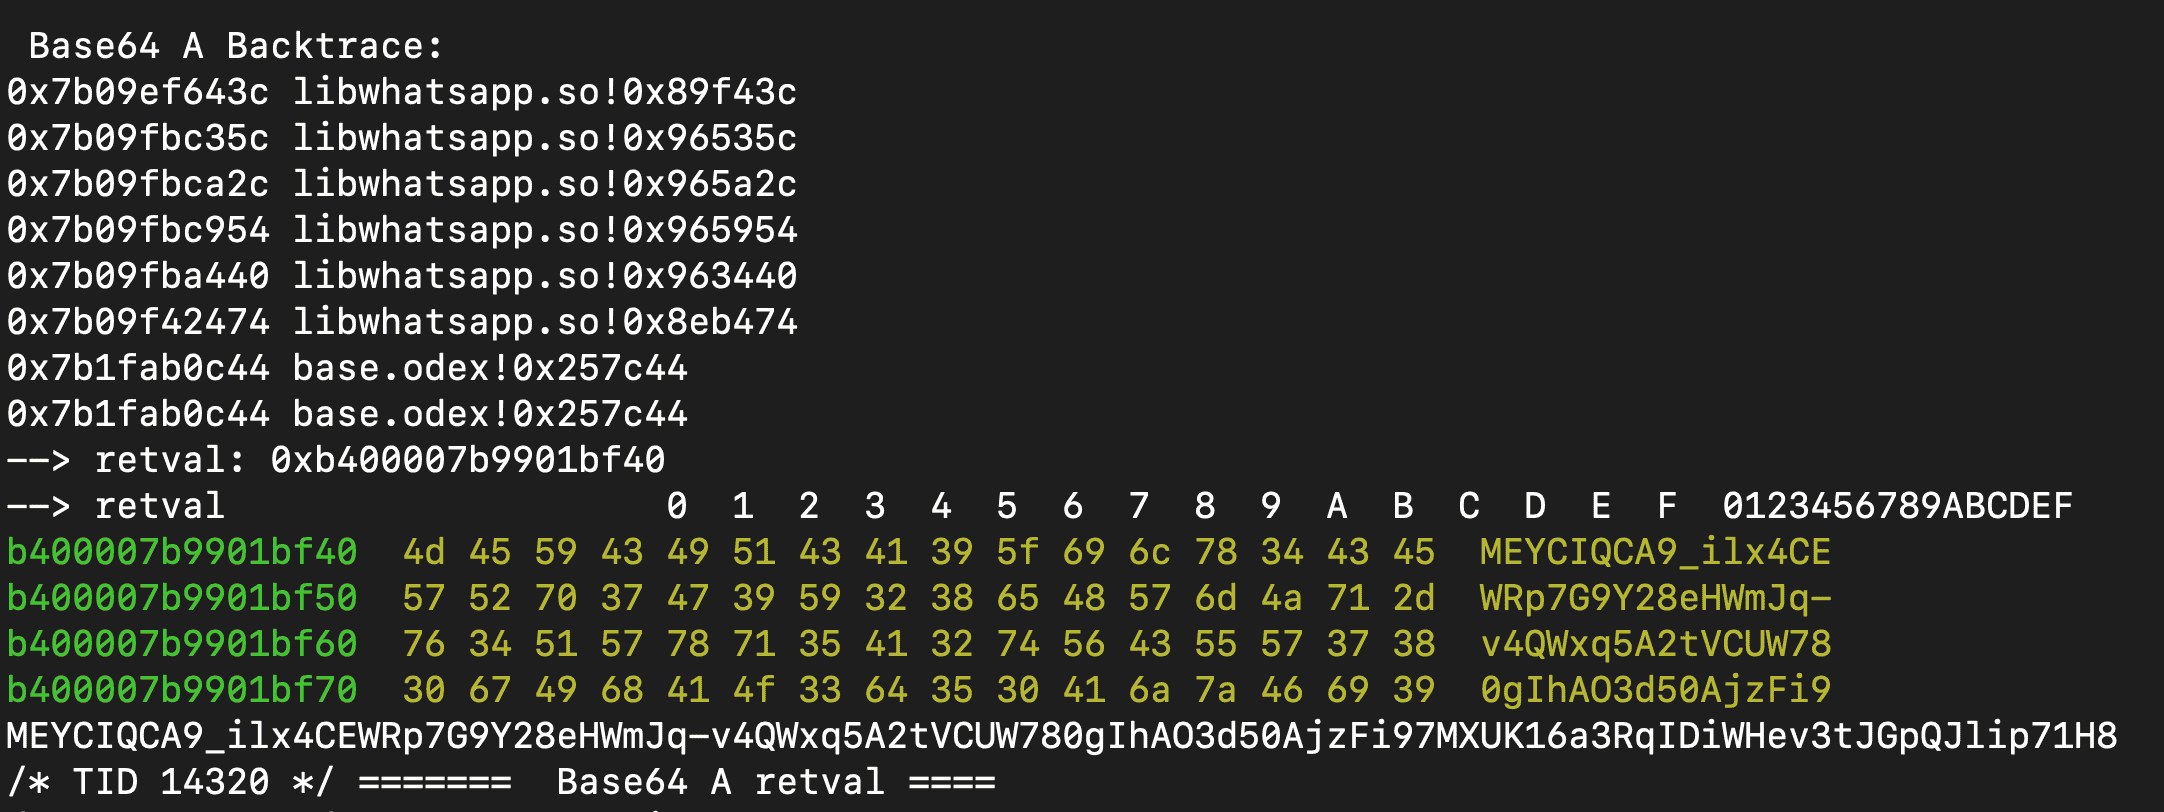This screenshot has width=2164, height=812.
Task: Click green address b400007b9901bf60
Action: (182, 644)
